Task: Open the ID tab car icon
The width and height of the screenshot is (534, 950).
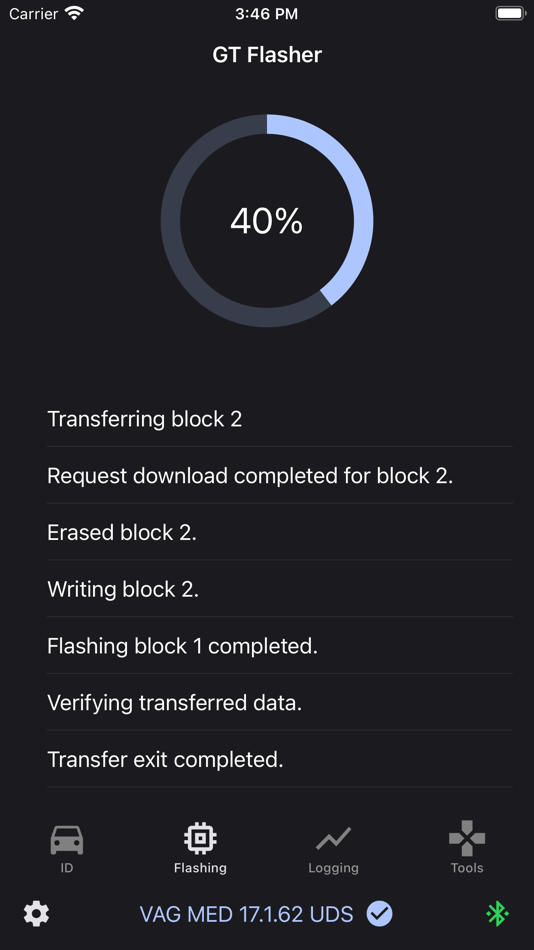Action: (67, 839)
